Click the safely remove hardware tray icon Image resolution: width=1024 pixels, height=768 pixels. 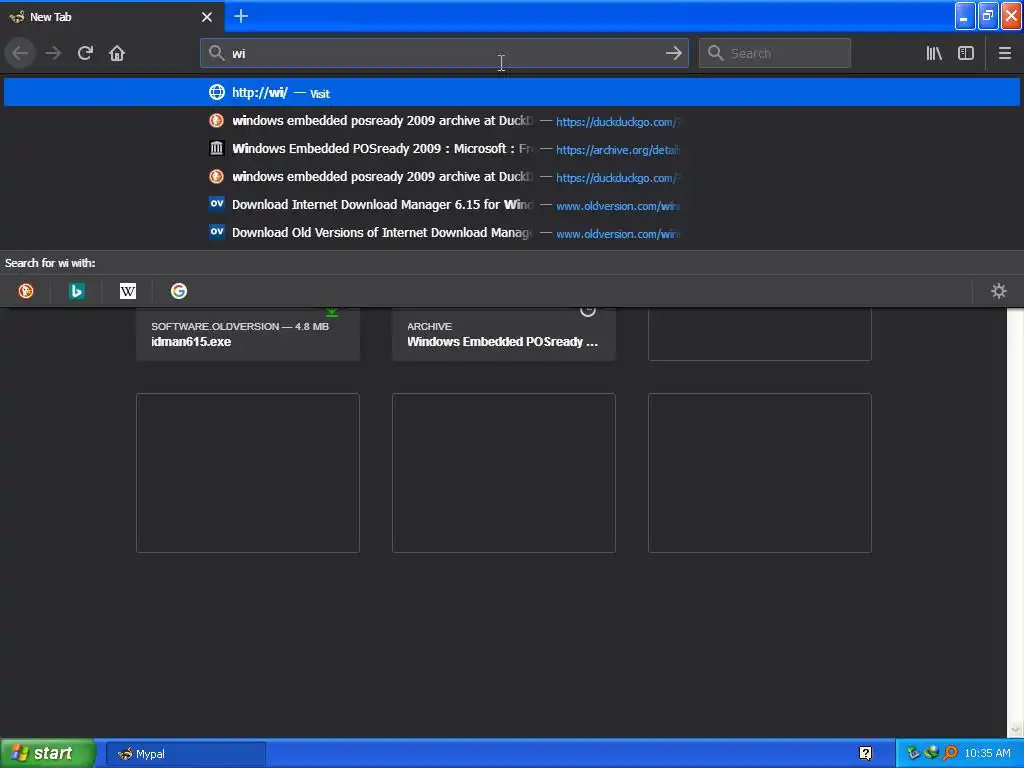tap(913, 753)
